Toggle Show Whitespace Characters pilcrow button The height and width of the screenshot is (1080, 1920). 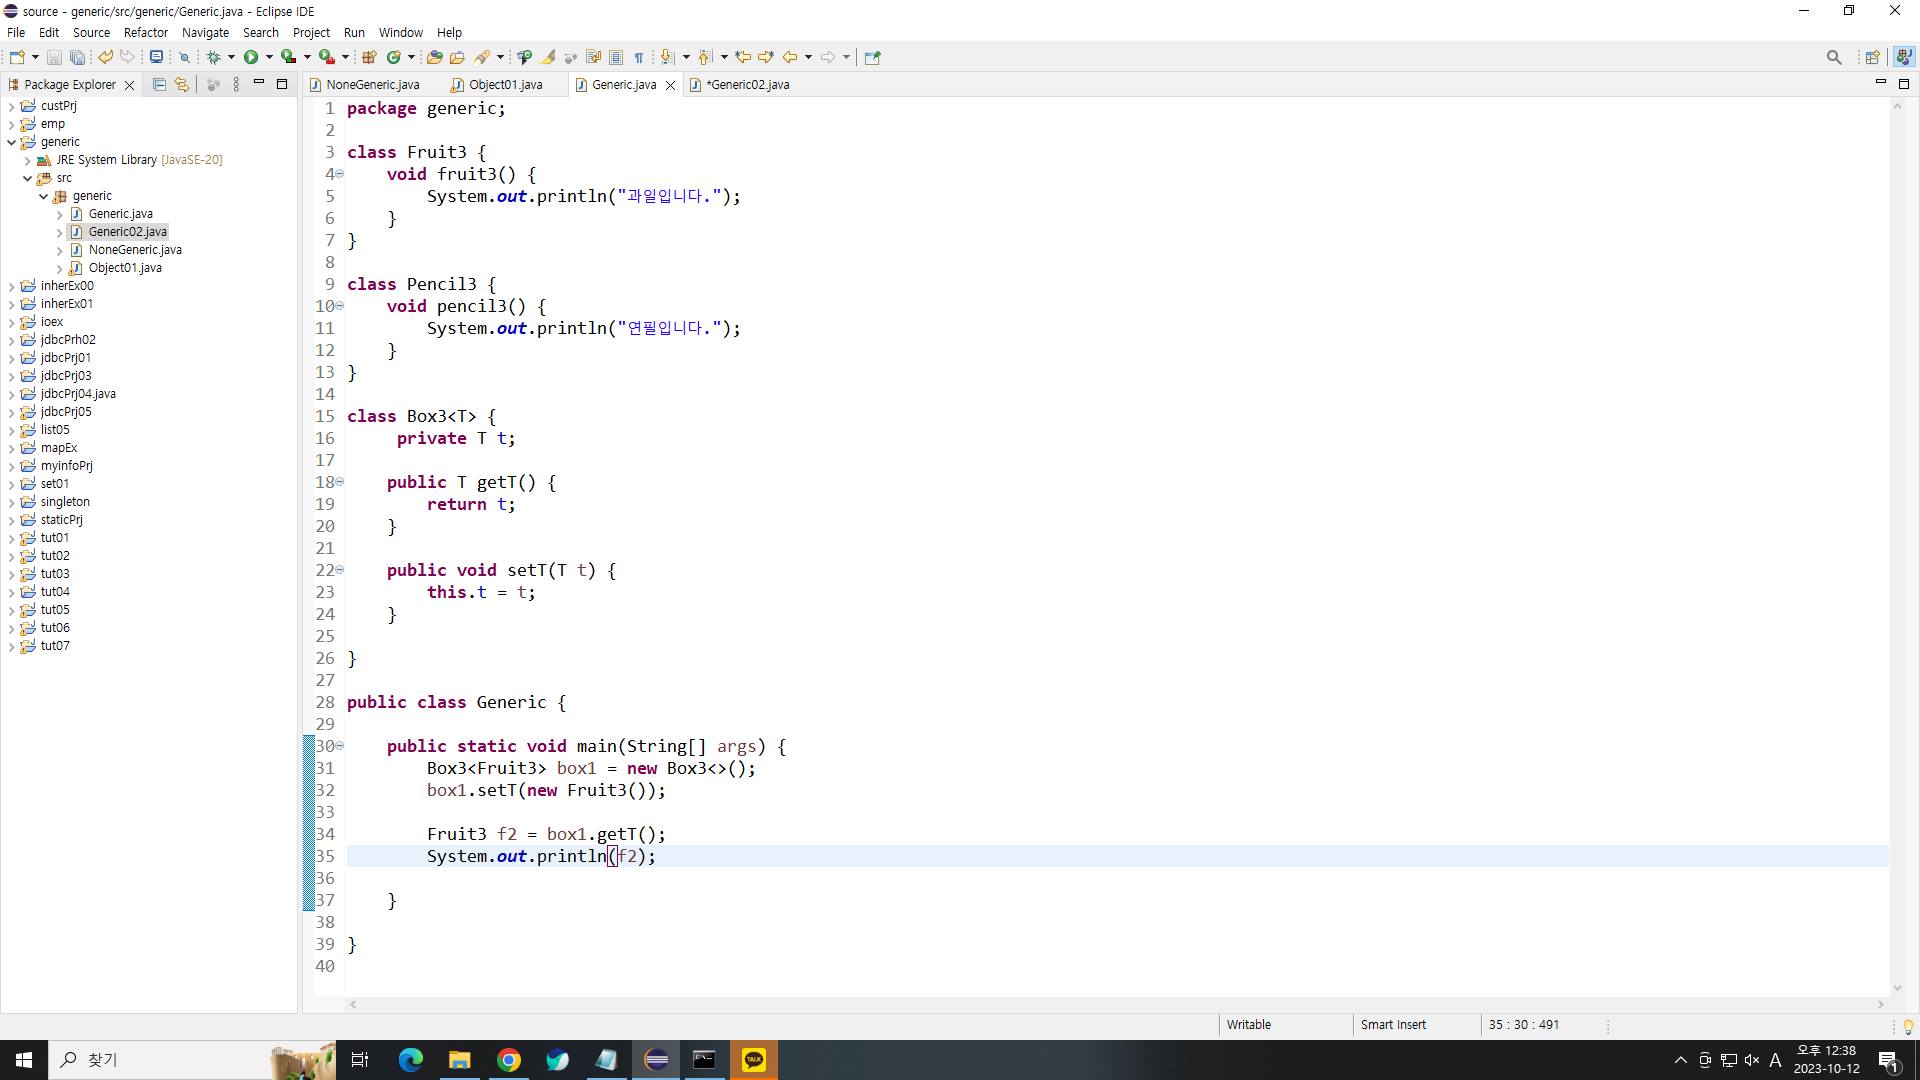tap(639, 57)
